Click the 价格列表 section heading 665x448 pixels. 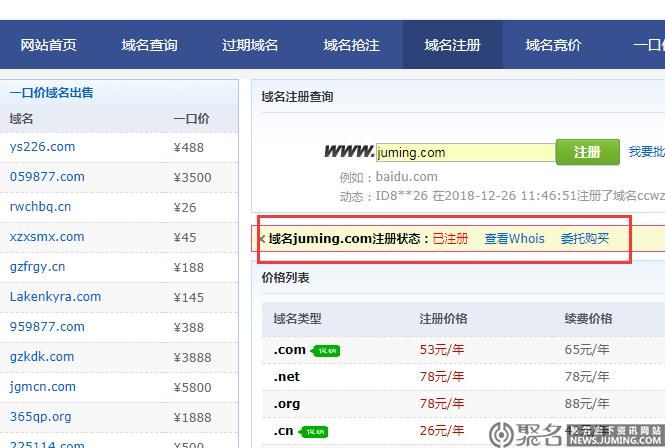pyautogui.click(x=285, y=278)
